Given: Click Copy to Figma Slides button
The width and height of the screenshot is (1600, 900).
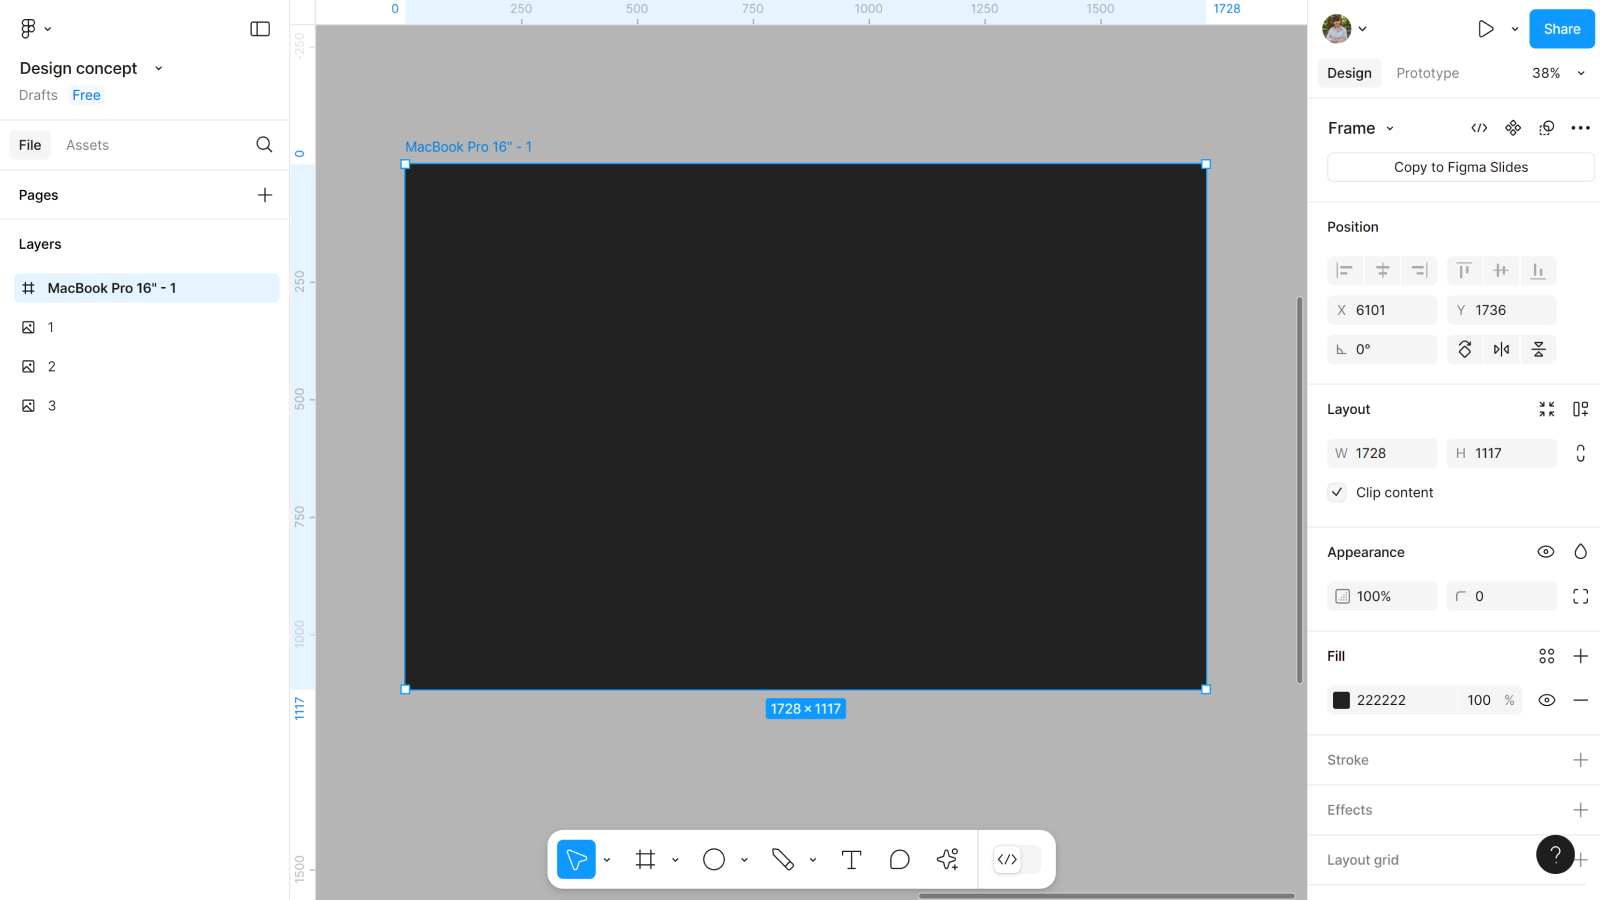Looking at the screenshot, I should 1460,167.
